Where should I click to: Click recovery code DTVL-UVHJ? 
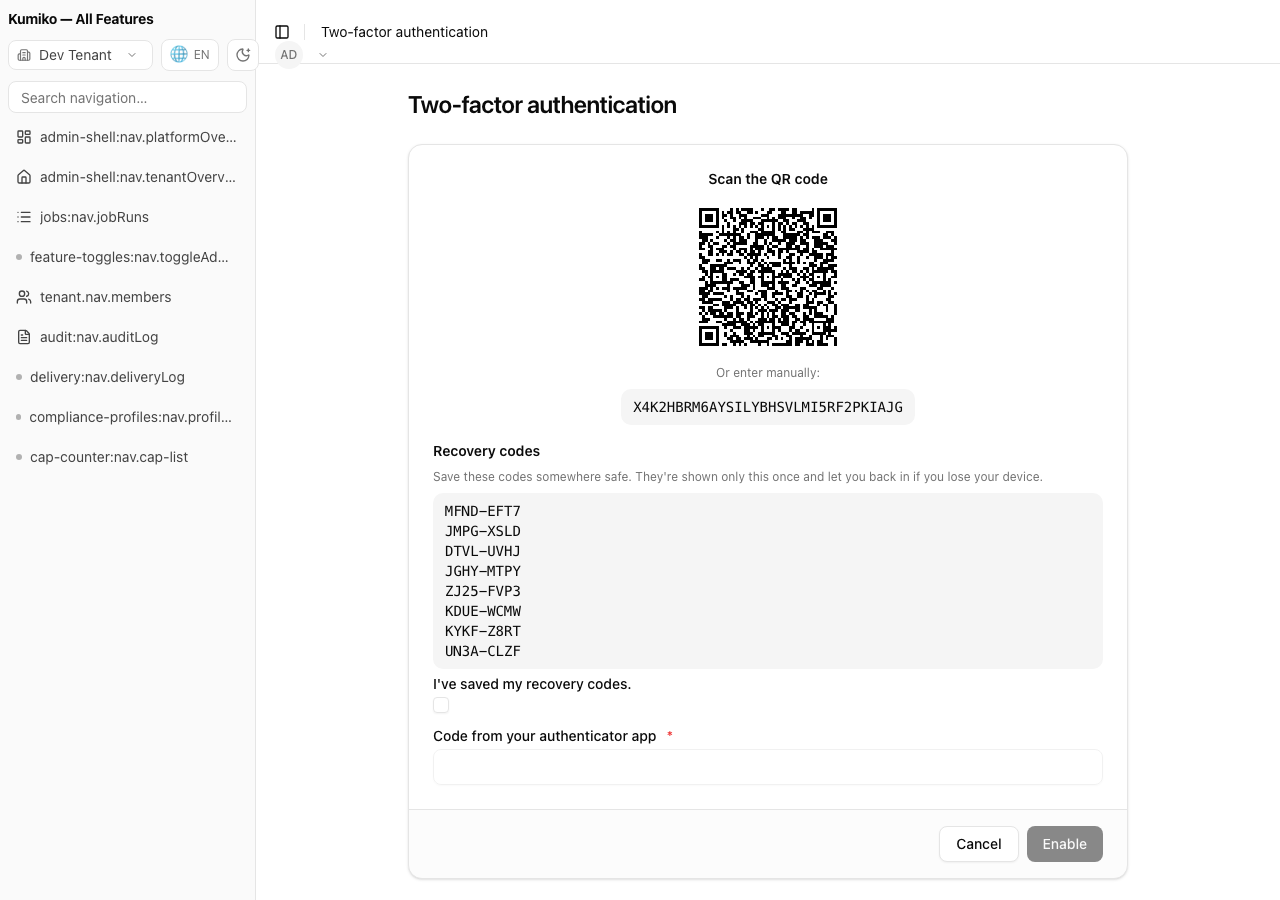coord(483,551)
